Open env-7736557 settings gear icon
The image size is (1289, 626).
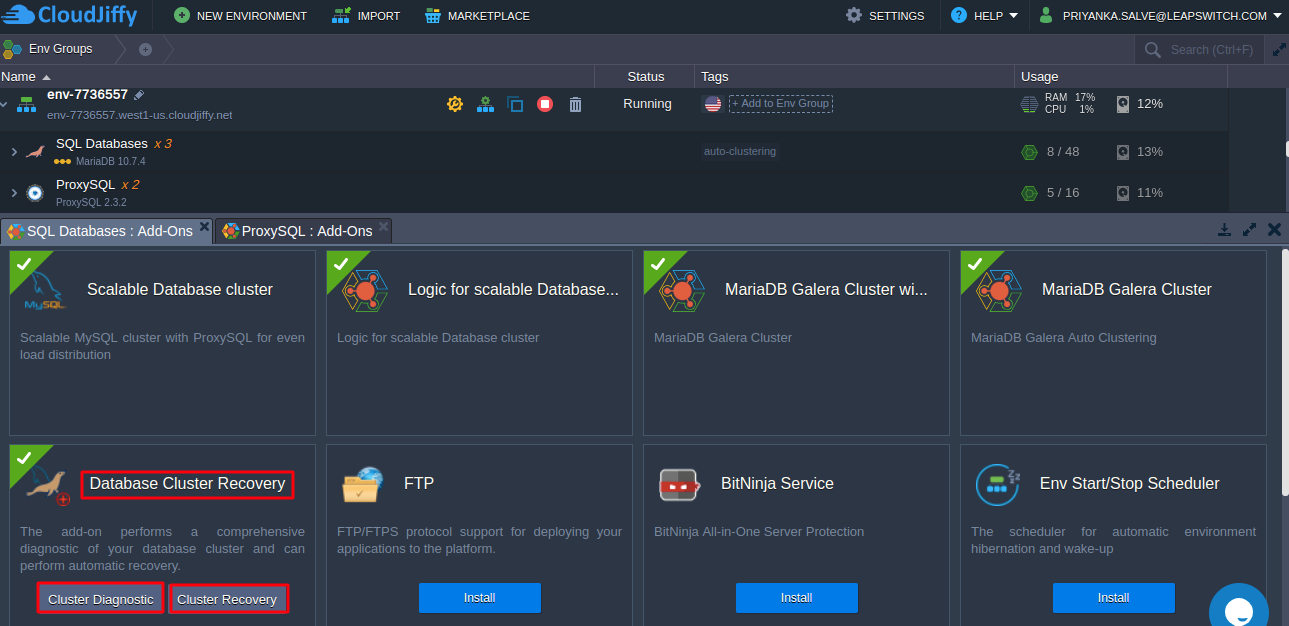point(455,104)
